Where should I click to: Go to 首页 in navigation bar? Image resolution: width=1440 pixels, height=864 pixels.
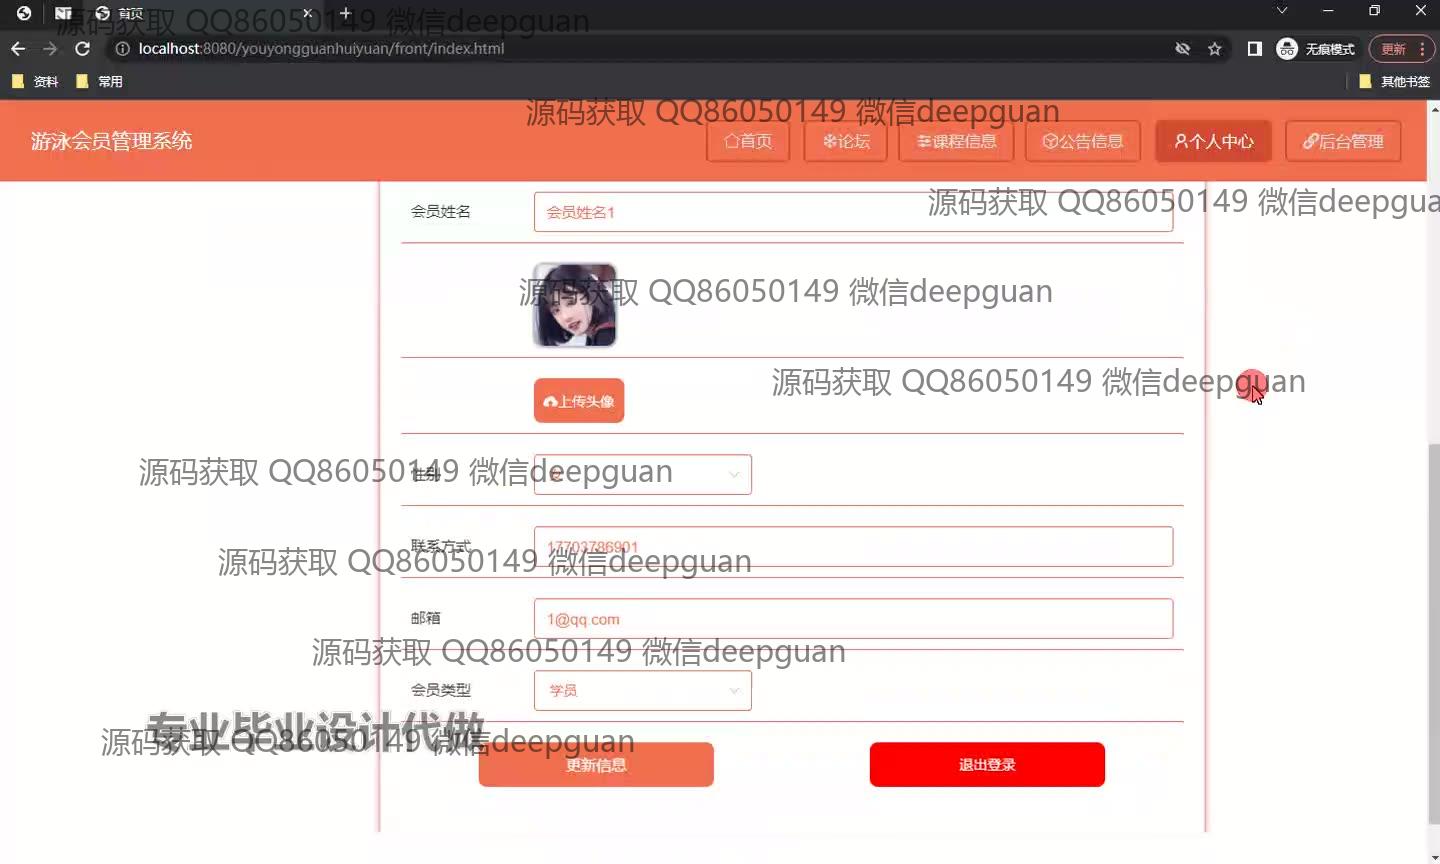[x=748, y=141]
